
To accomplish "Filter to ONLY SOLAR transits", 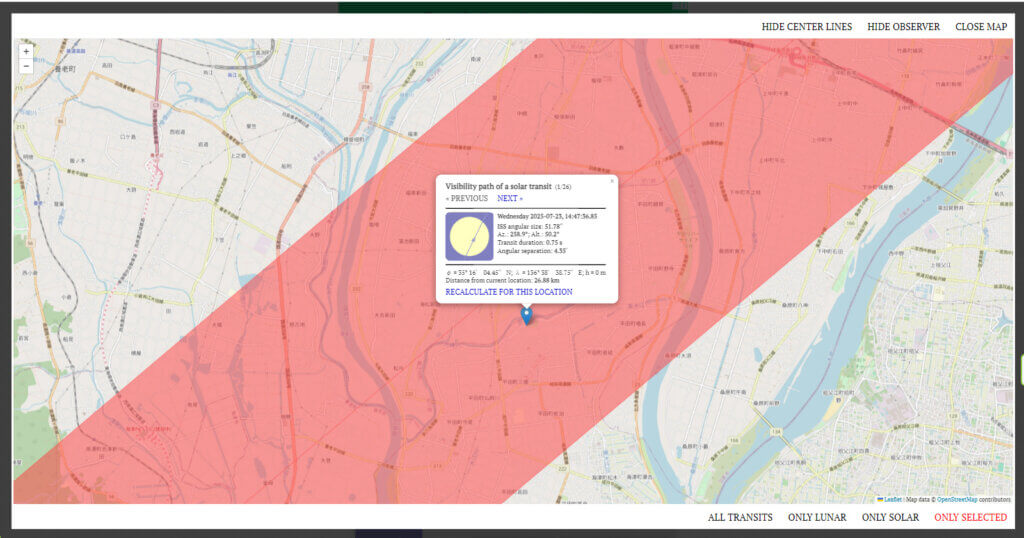I will [x=890, y=517].
